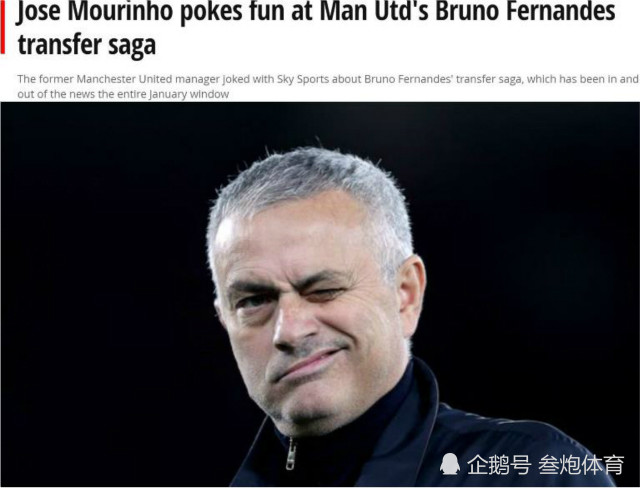Viewport: 640px width, 488px height.
Task: Click "Bruno Fernandes" in the headline
Action: (525, 11)
